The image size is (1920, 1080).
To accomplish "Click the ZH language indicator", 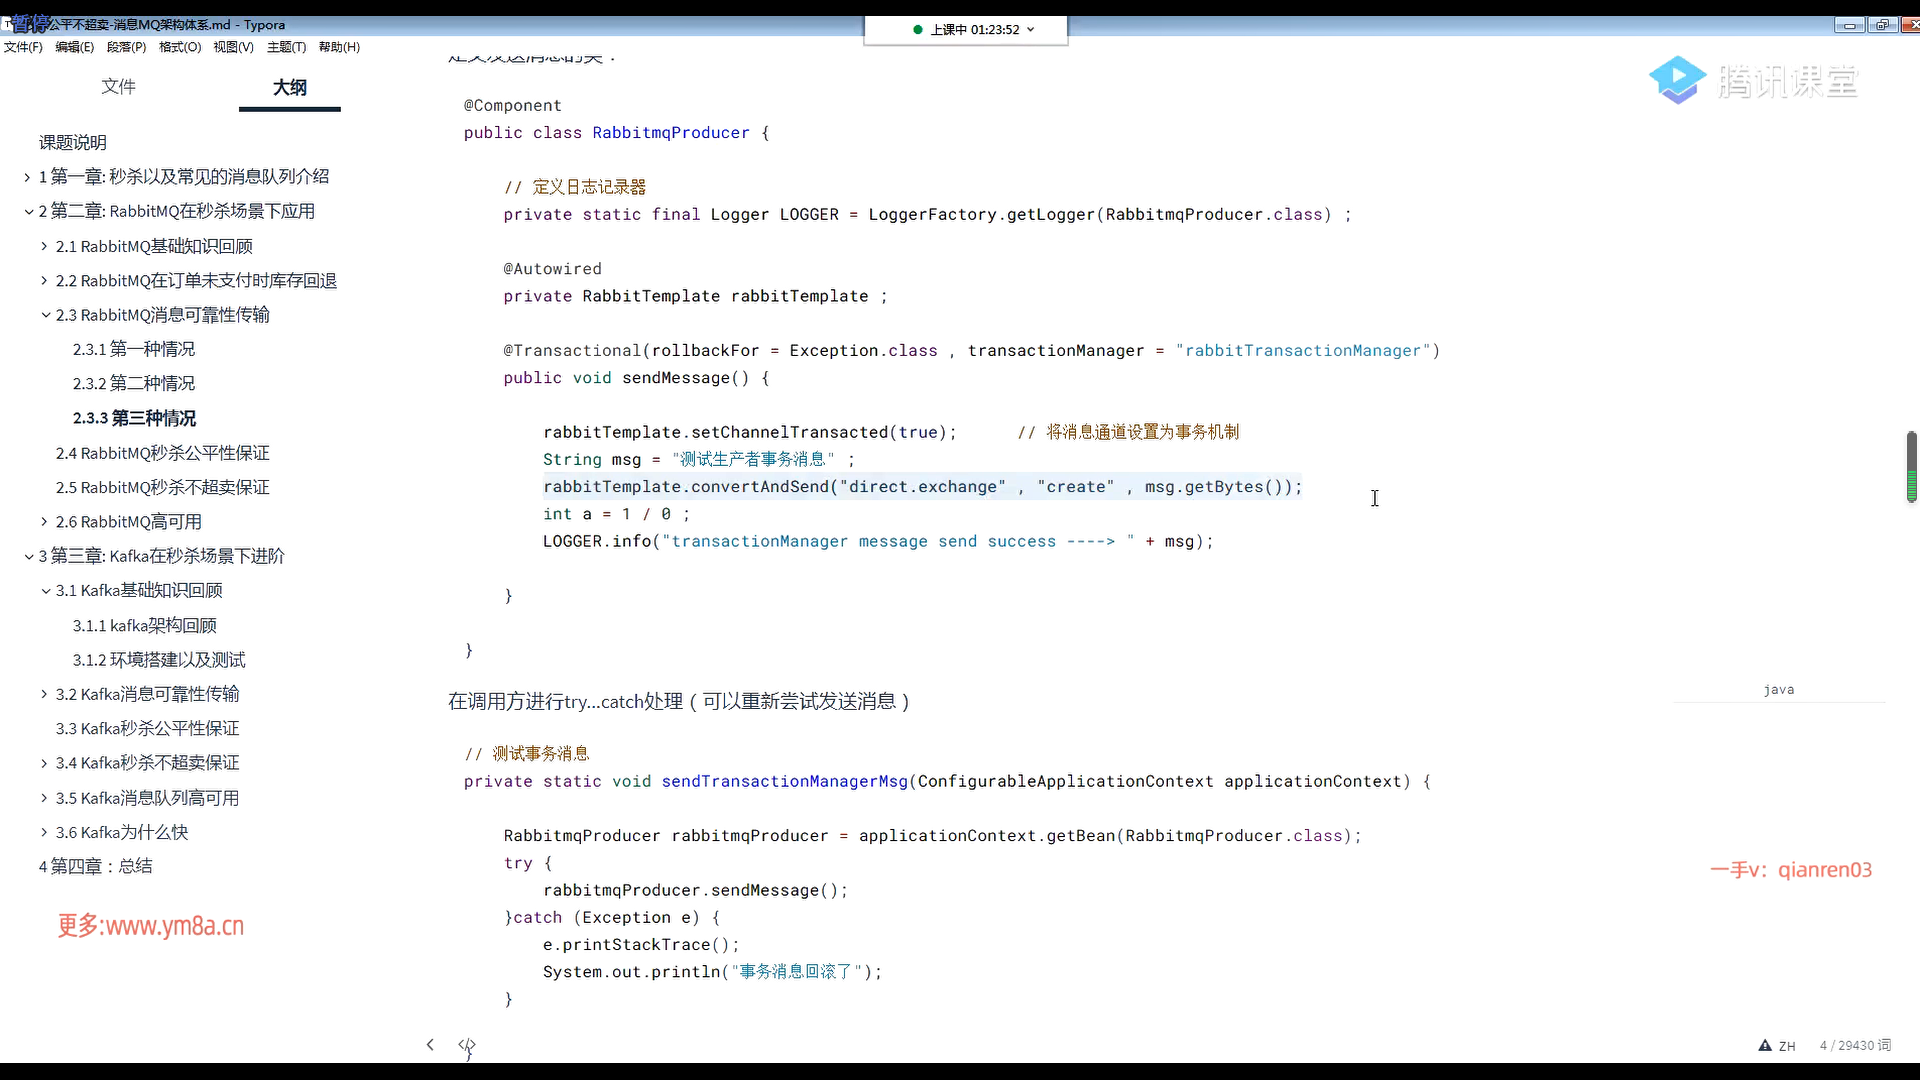I will tap(1787, 1046).
